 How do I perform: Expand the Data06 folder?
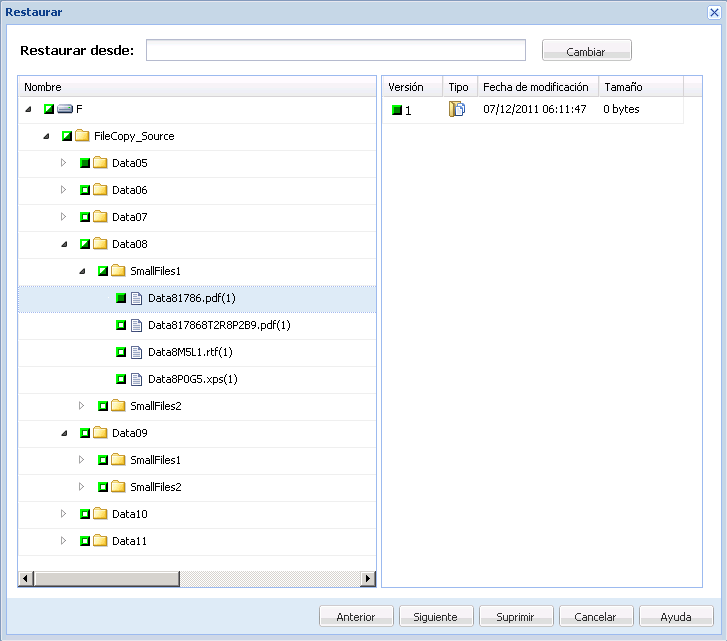(x=64, y=190)
